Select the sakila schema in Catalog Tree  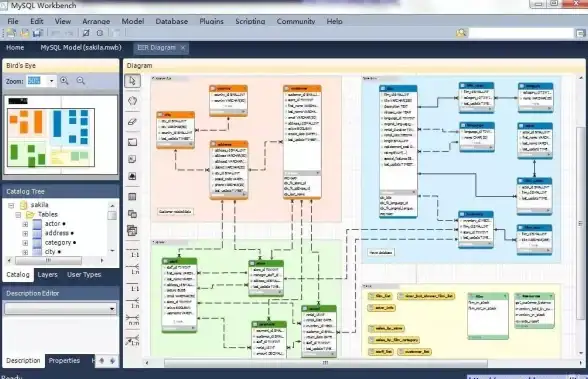click(x=39, y=205)
